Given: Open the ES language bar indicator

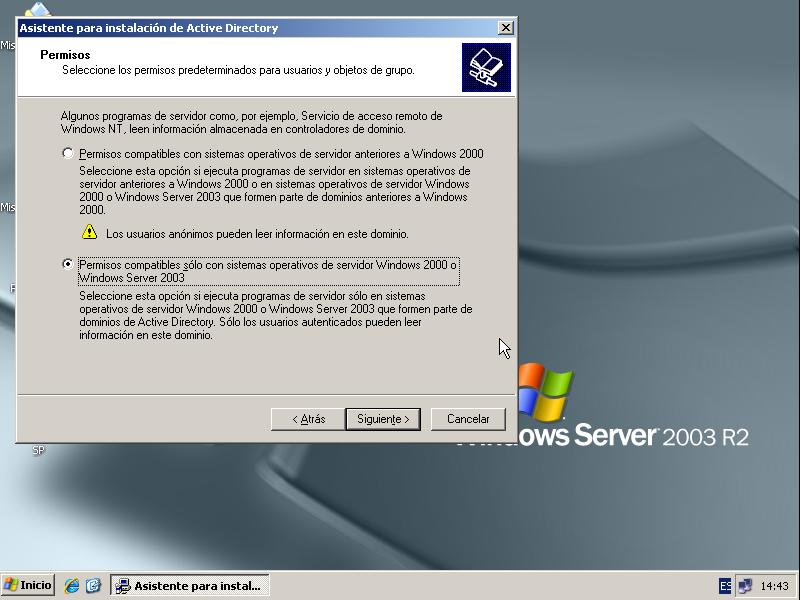Looking at the screenshot, I should pos(724,586).
